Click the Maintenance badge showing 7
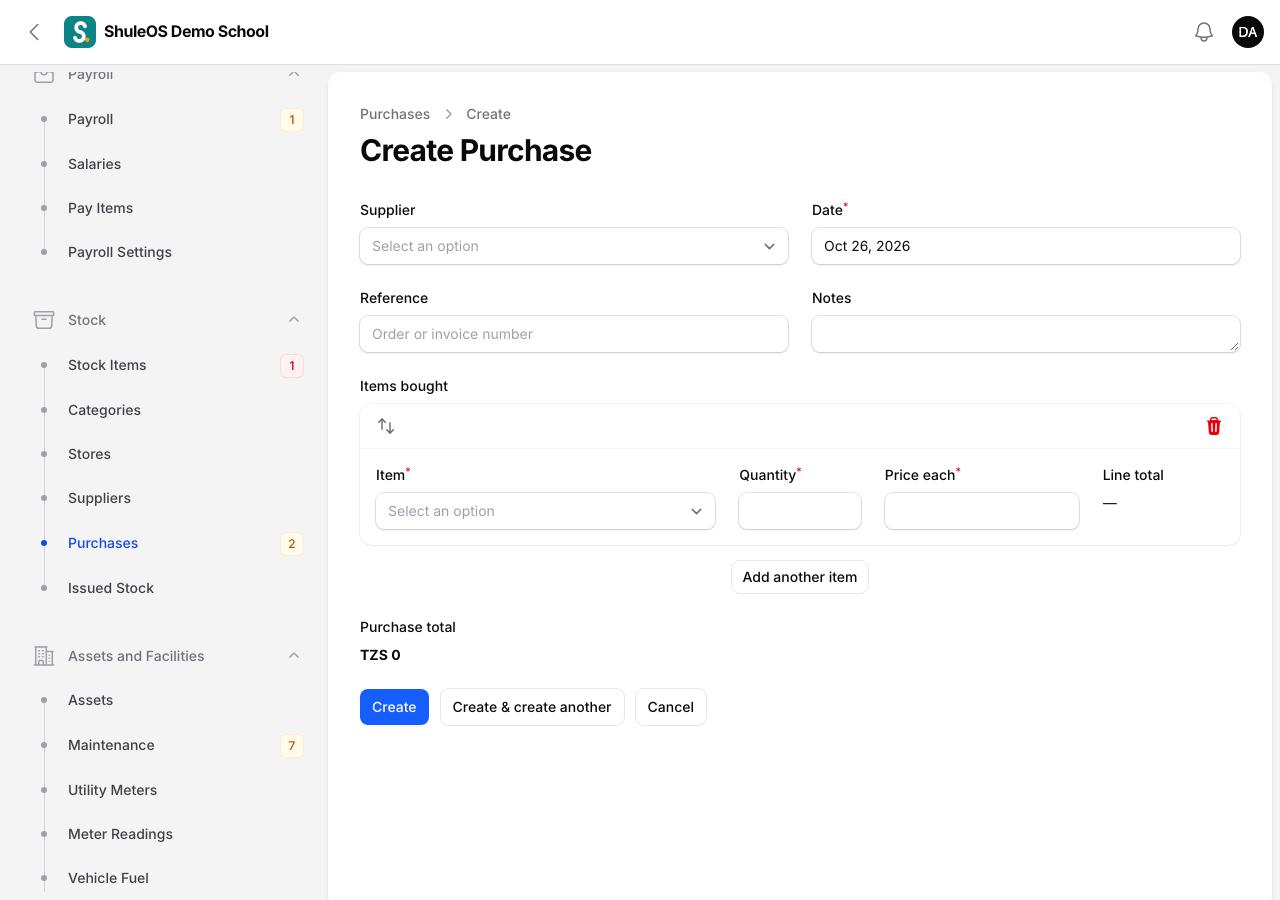 [x=292, y=745]
